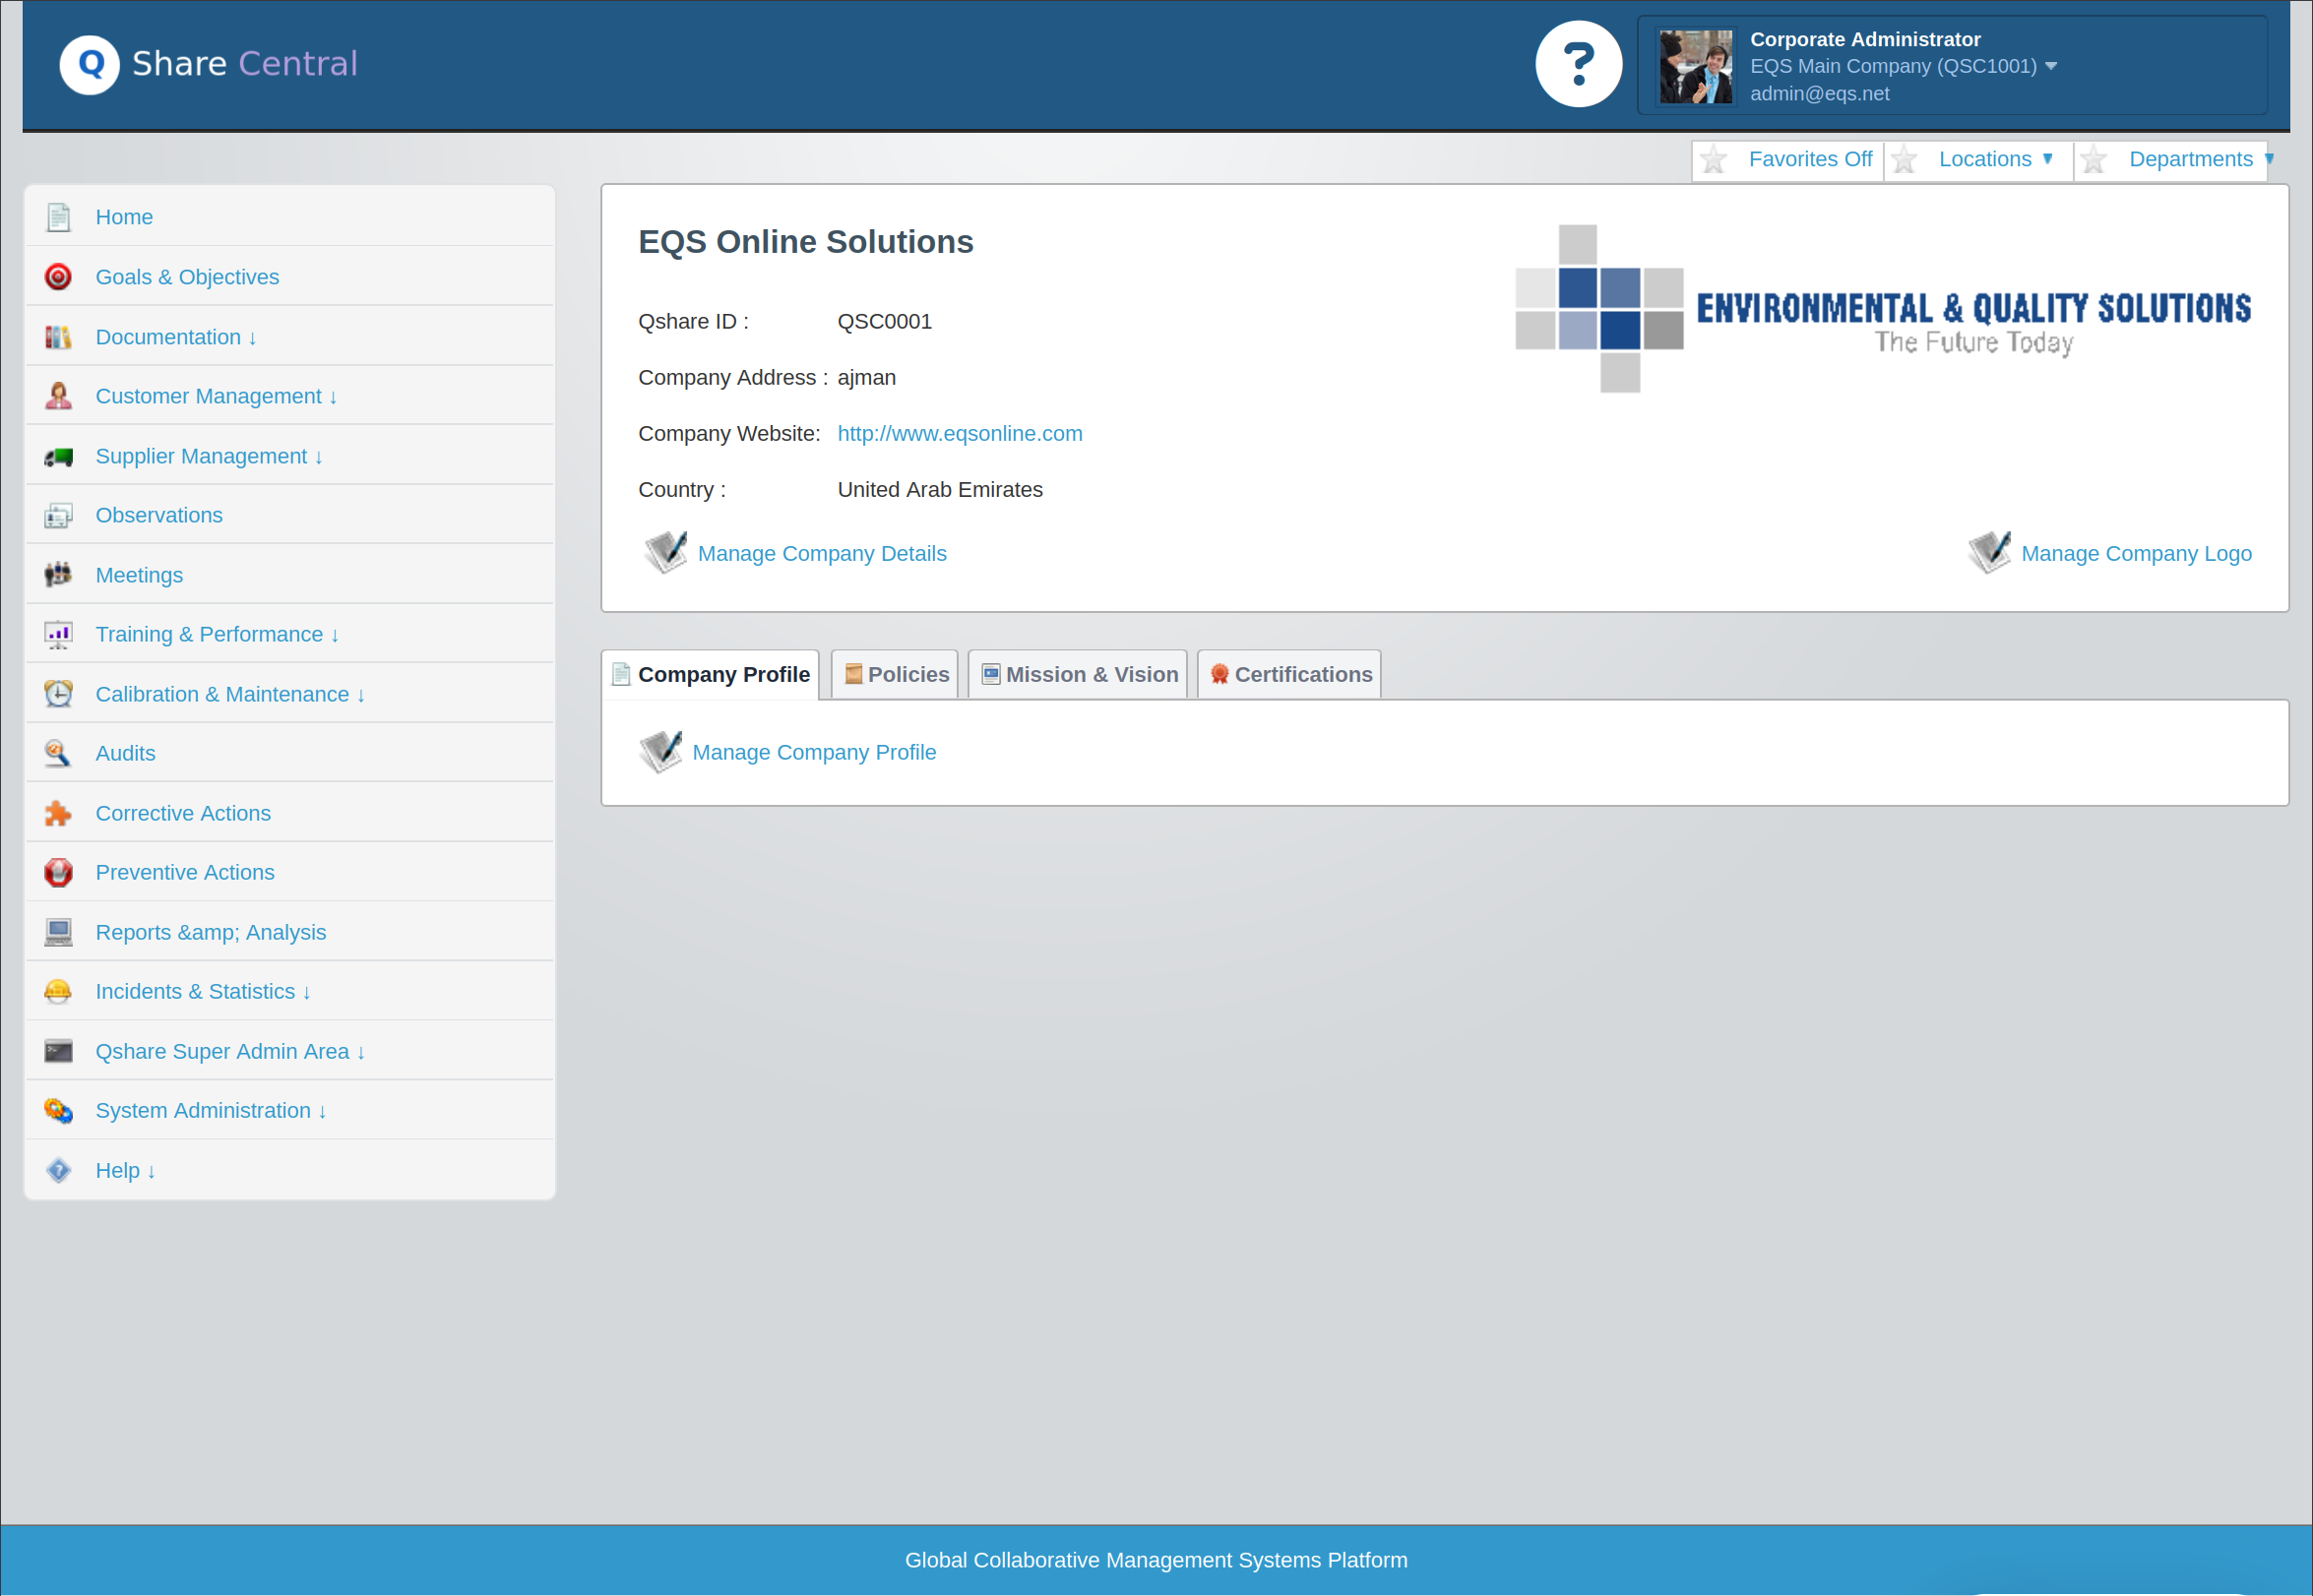
Task: Open the eqsonline.com website link
Action: (959, 434)
